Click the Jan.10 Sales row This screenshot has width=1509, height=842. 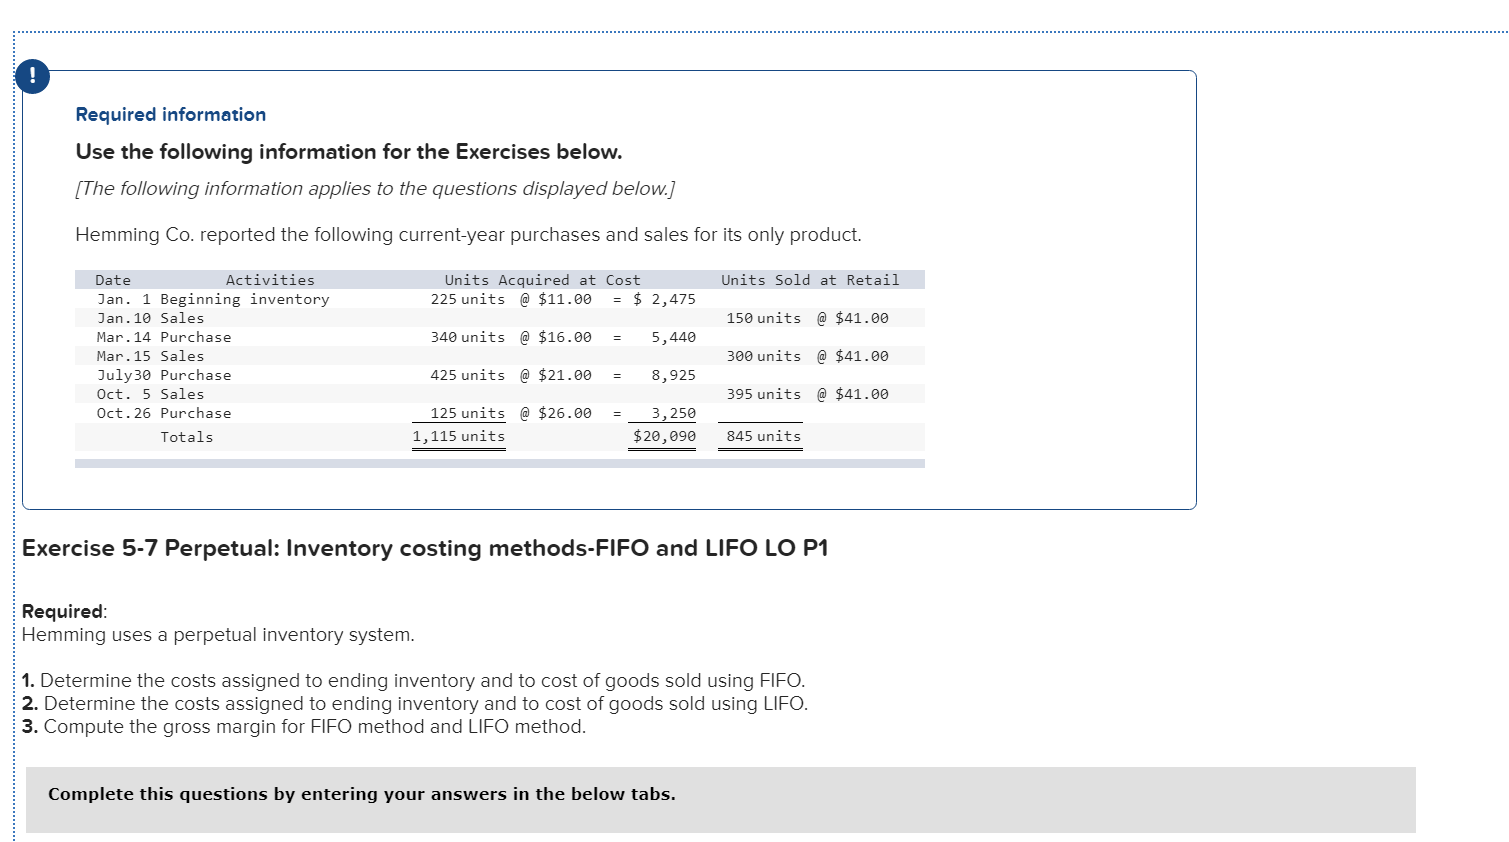tap(151, 318)
